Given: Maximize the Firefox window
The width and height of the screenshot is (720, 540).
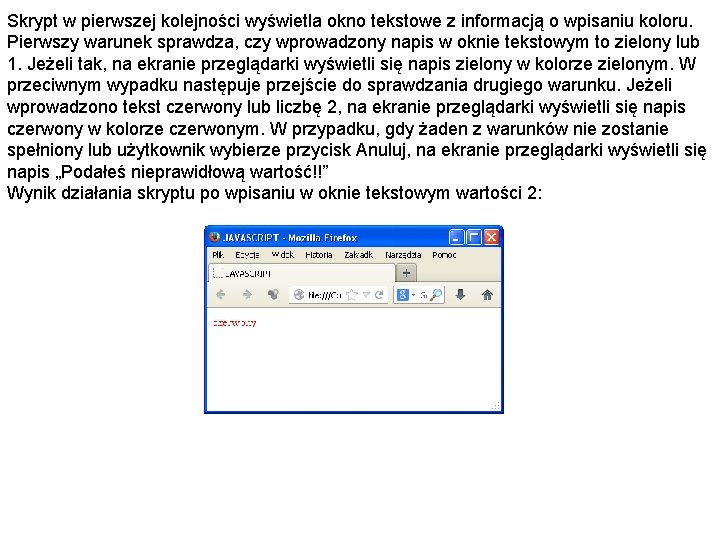Looking at the screenshot, I should coord(473,237).
